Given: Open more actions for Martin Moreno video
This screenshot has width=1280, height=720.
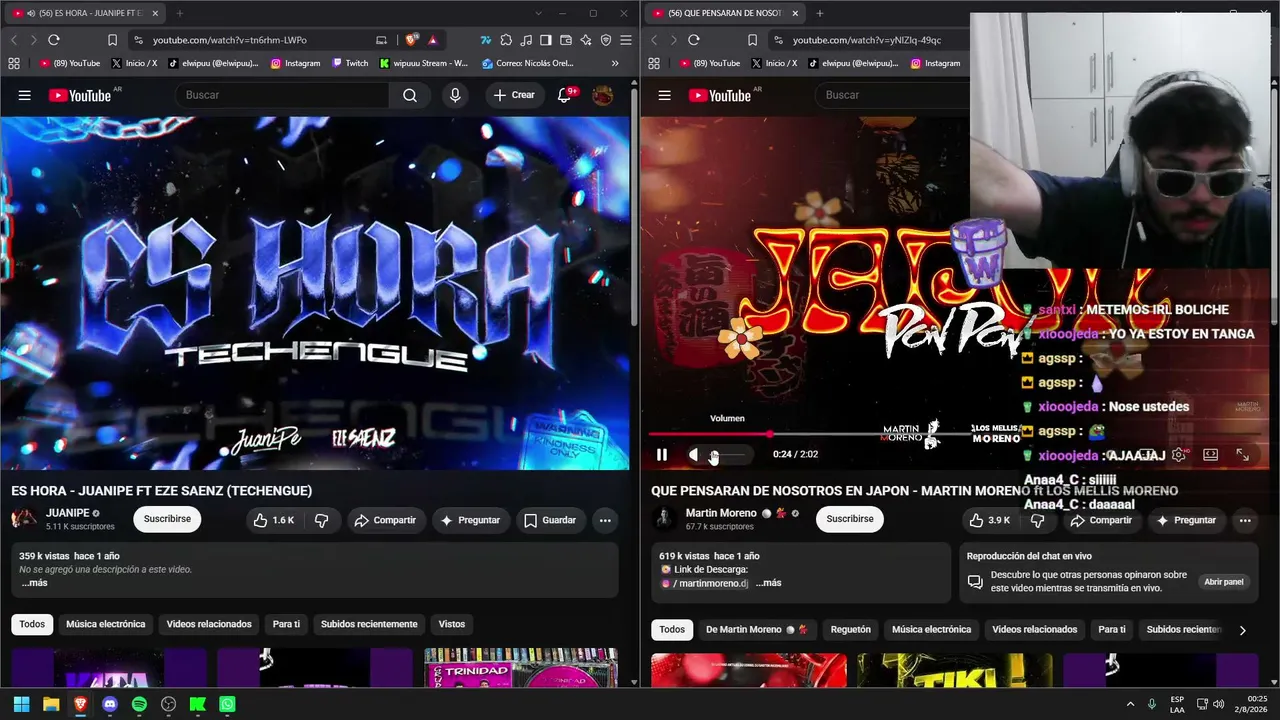Looking at the screenshot, I should [x=1245, y=520].
